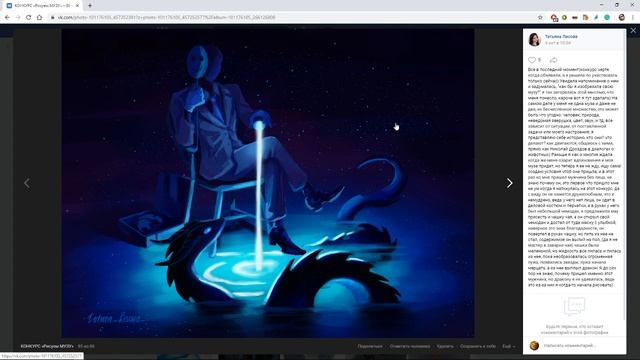The image size is (640, 360).
Task: Click the site lock icon in address bar
Action: (52, 18)
